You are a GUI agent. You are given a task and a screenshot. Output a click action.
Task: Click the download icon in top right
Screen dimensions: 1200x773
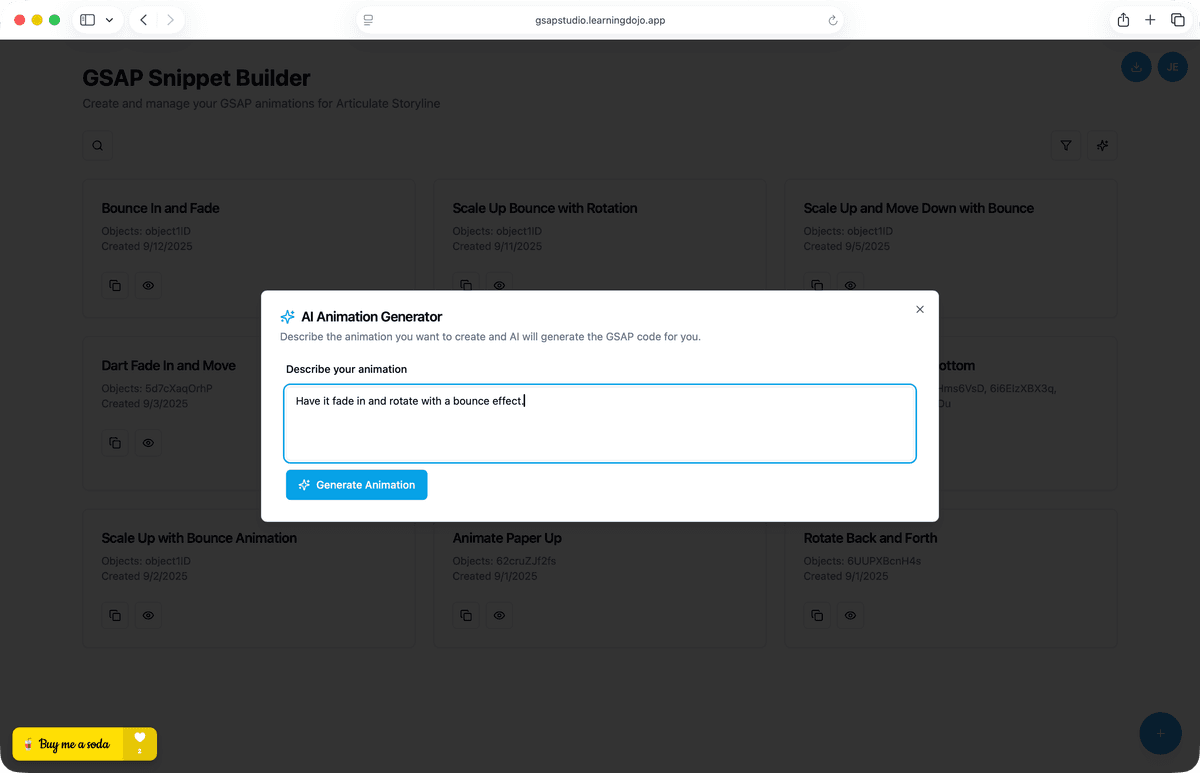[1136, 67]
